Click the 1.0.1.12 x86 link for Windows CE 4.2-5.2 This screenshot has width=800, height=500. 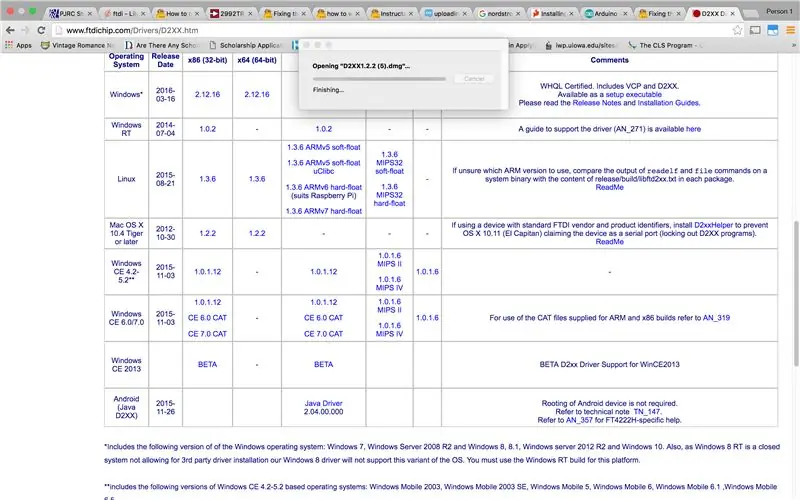(207, 271)
